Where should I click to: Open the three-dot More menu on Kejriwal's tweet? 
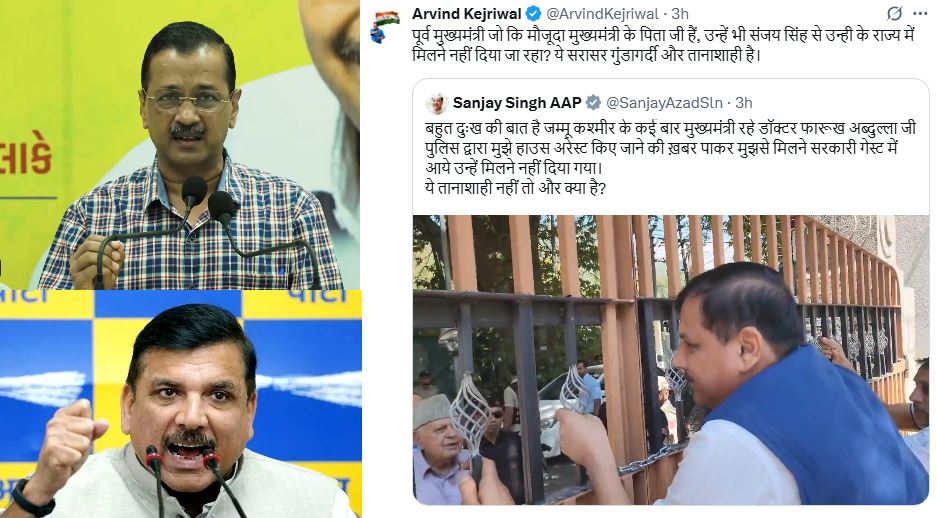920,13
